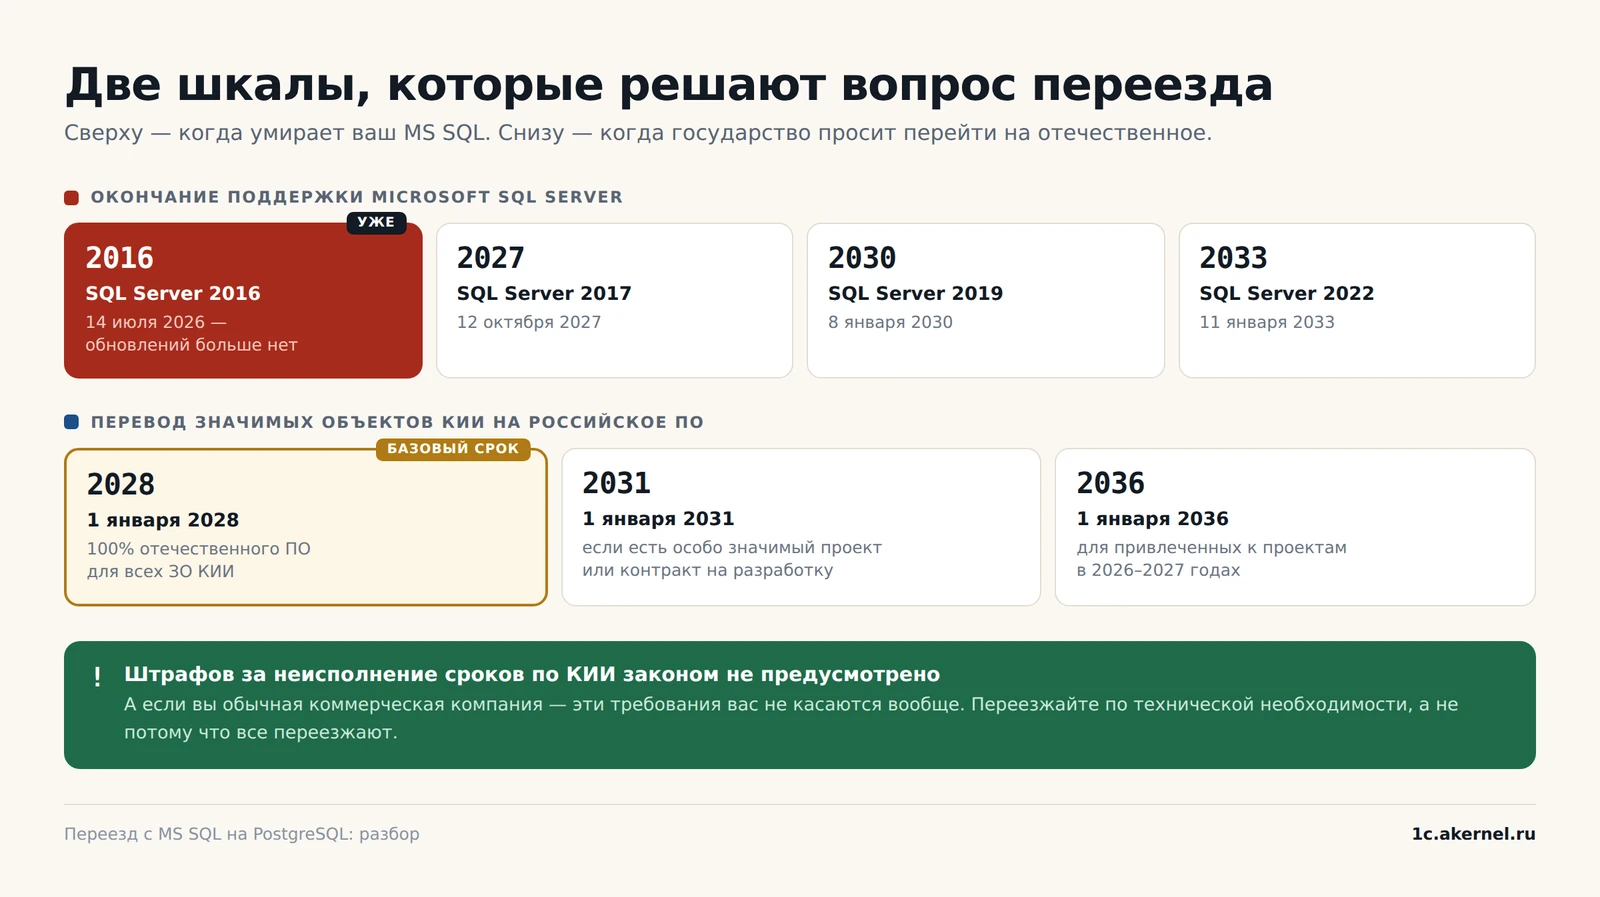Click the text для привлеченных к проектам в 2026–2027 годах
Viewport: 1600px width, 897px height.
pyautogui.click(x=1212, y=559)
